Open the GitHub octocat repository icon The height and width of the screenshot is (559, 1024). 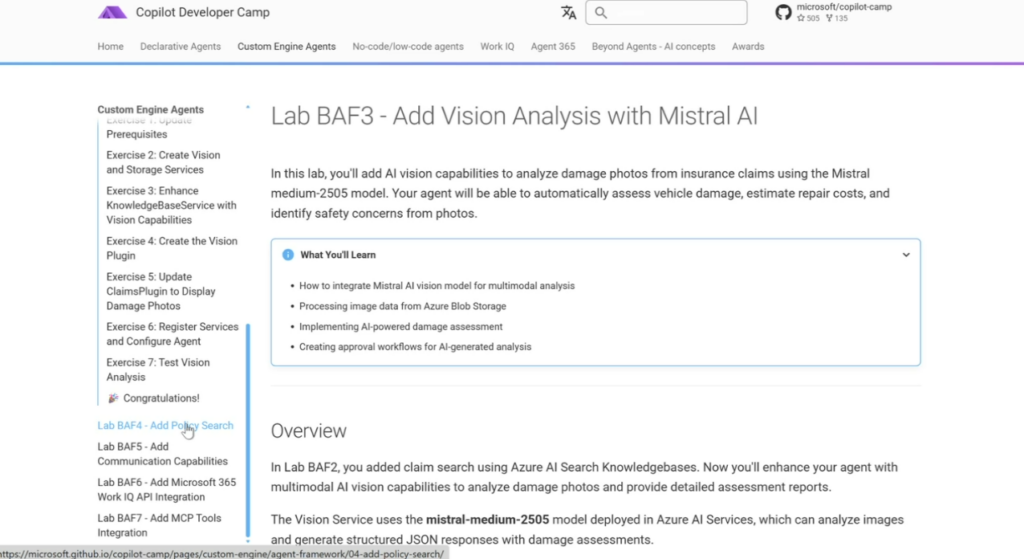pyautogui.click(x=783, y=12)
